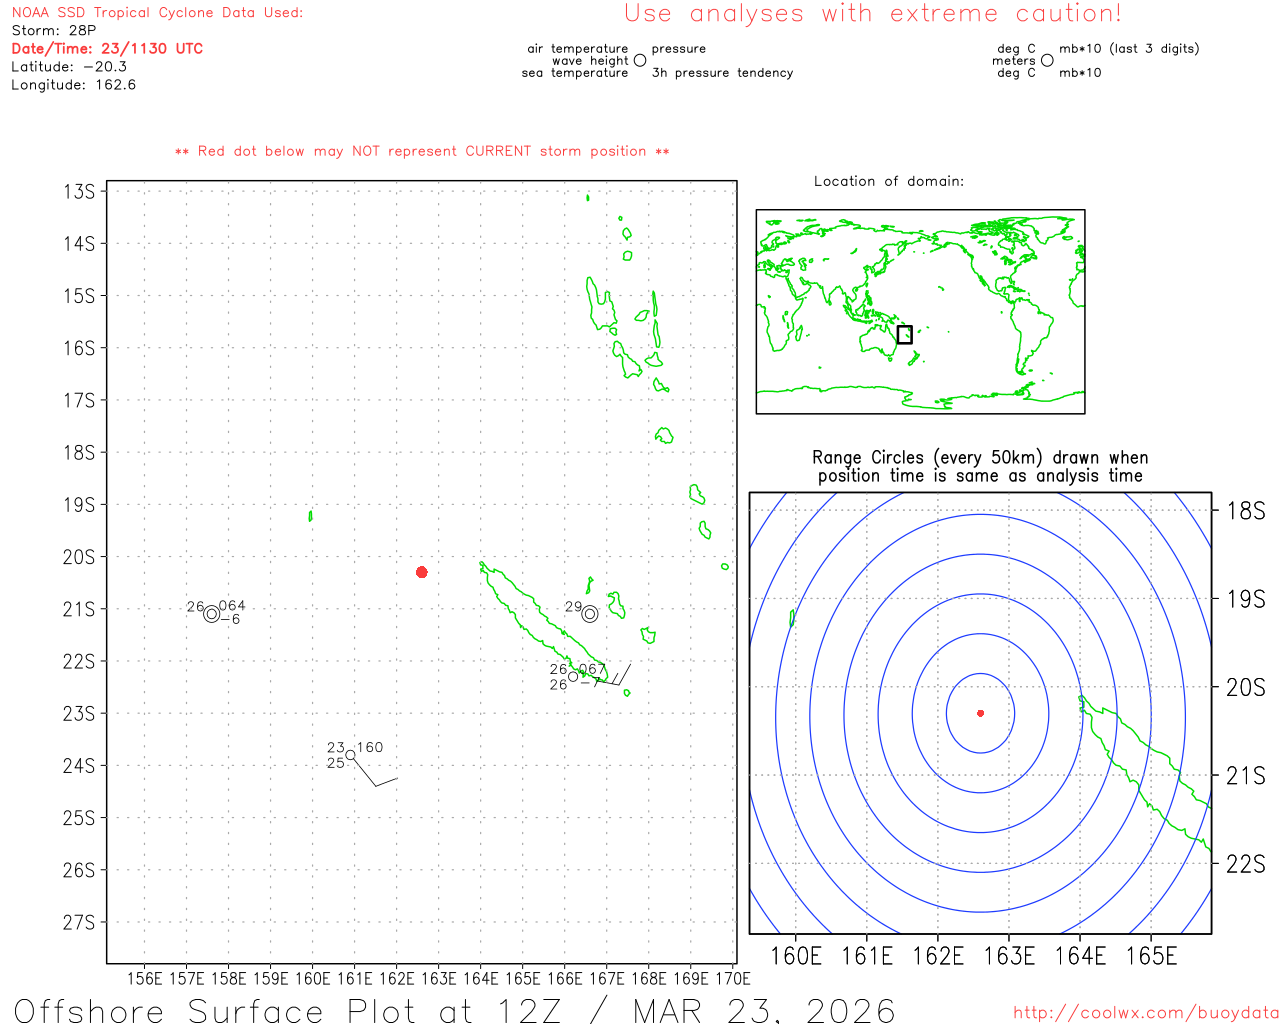Click the "mb*10 (last 3 digits)" legend label

pos(1129,49)
